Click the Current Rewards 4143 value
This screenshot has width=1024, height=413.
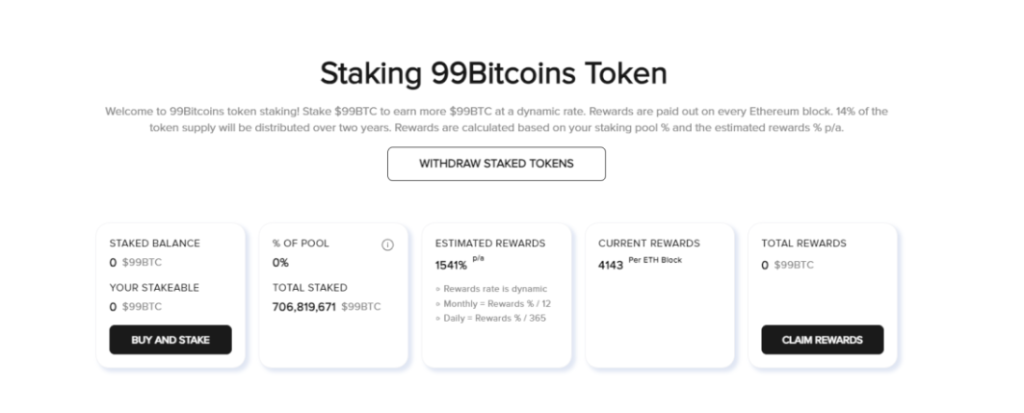(x=610, y=265)
